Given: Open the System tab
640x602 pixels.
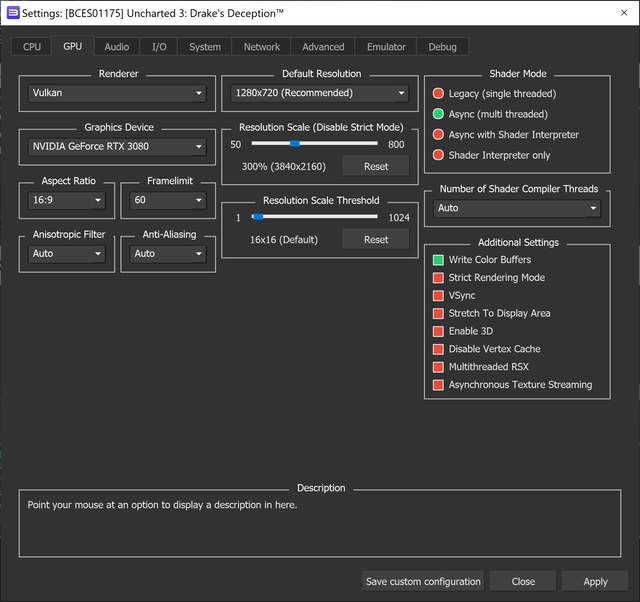Looking at the screenshot, I should click(205, 47).
